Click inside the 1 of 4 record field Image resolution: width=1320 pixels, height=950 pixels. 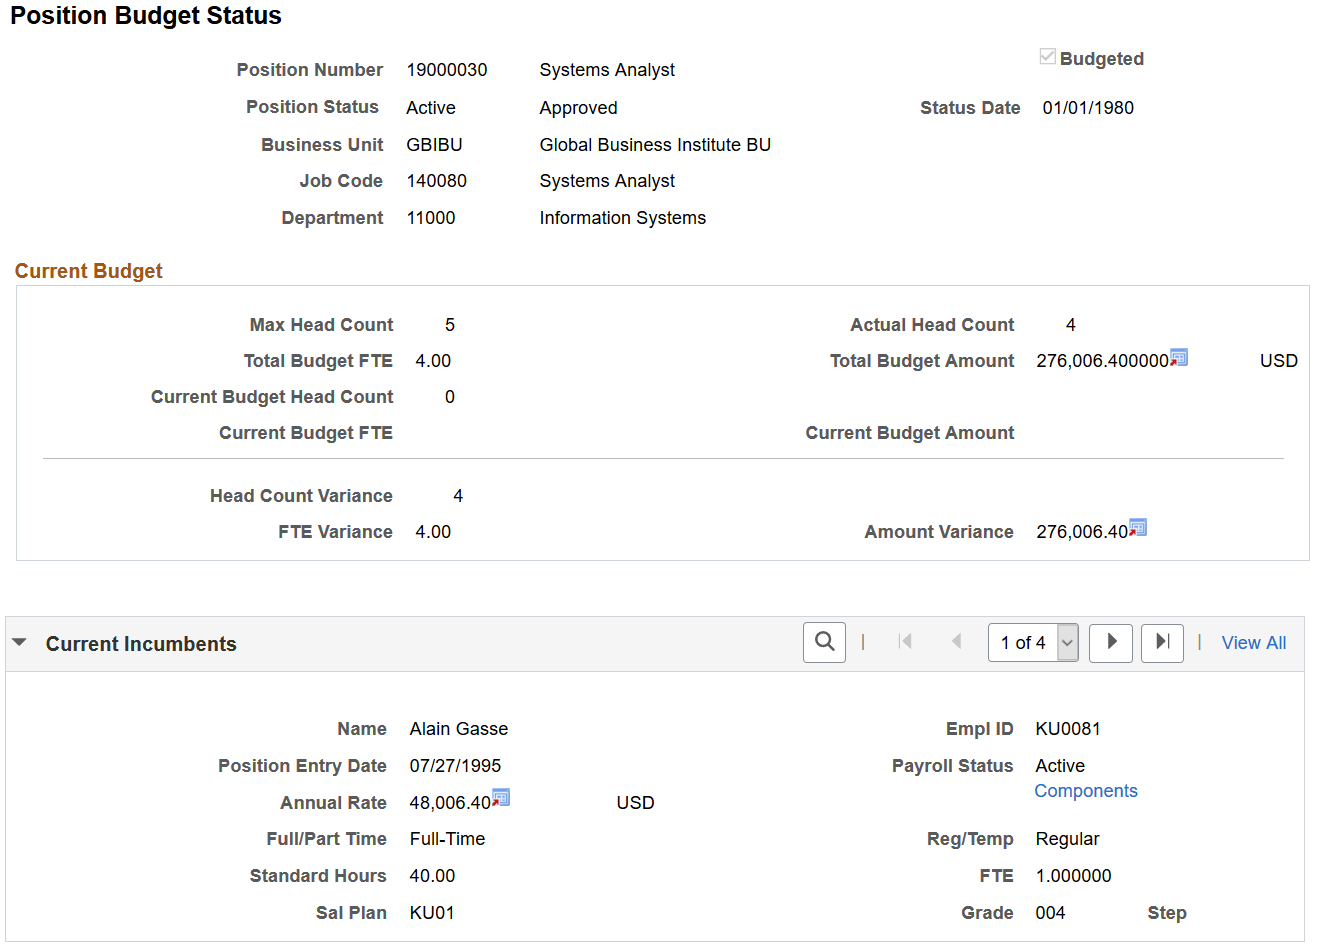[x=1020, y=643]
